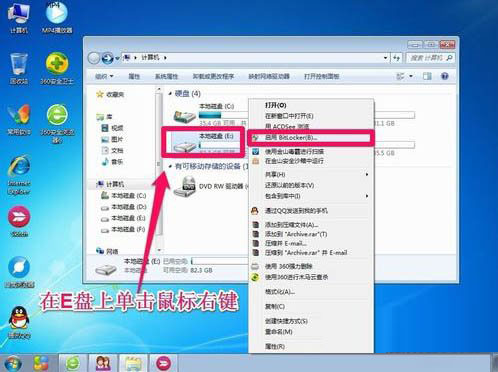Click the colorful blocks taskbar icon next to Start

(41, 363)
